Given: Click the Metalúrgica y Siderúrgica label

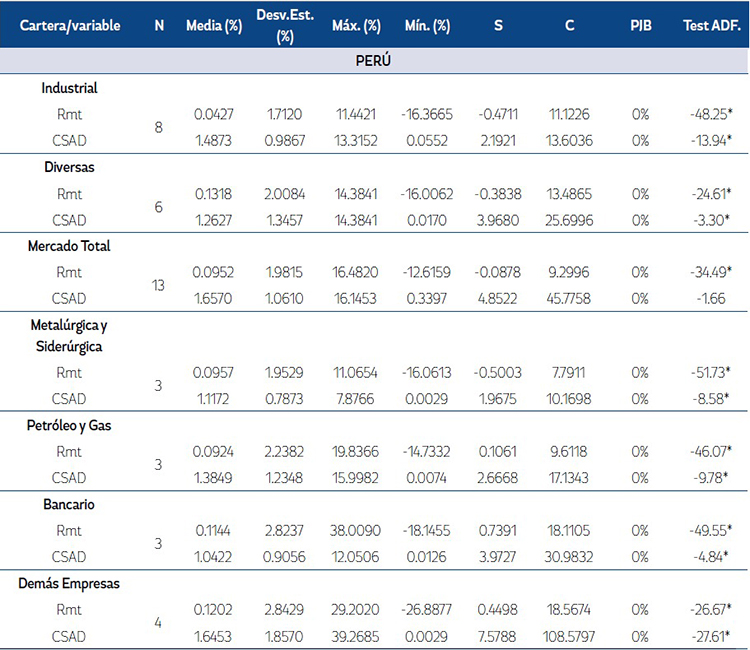Looking at the screenshot, I should 69,334.
